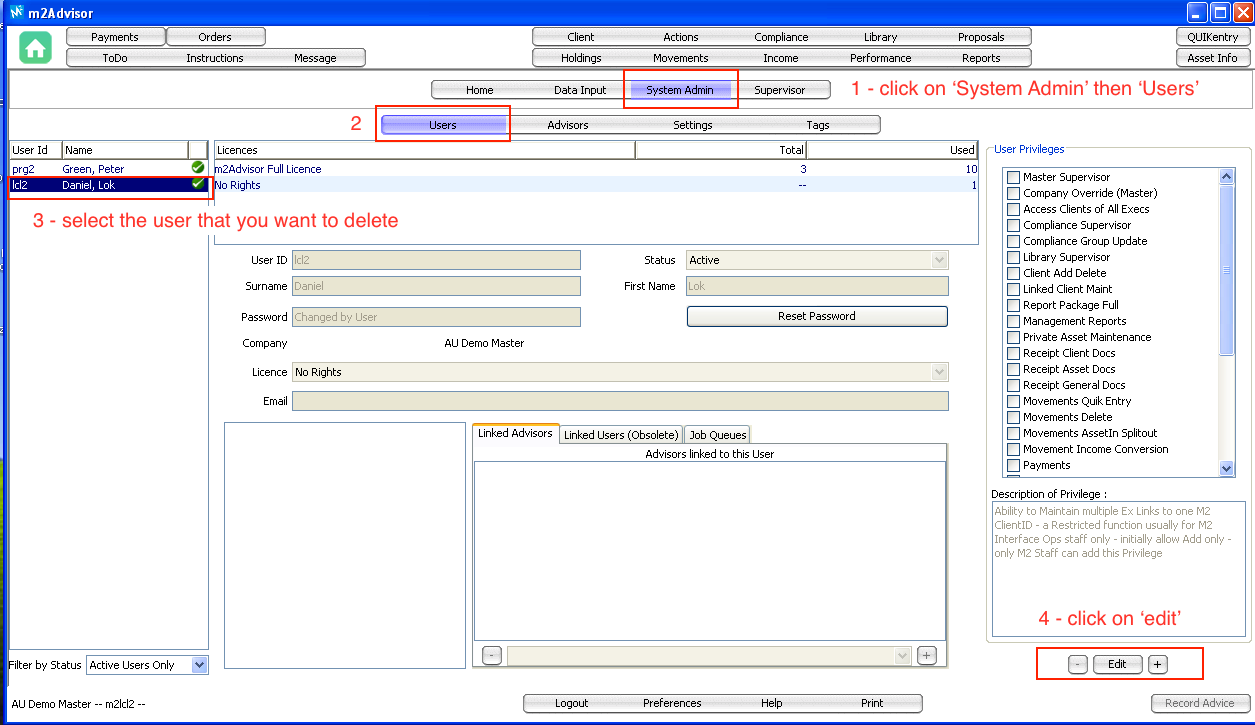Expand the Licence dropdown
This screenshot has height=725, width=1255.
coord(939,372)
